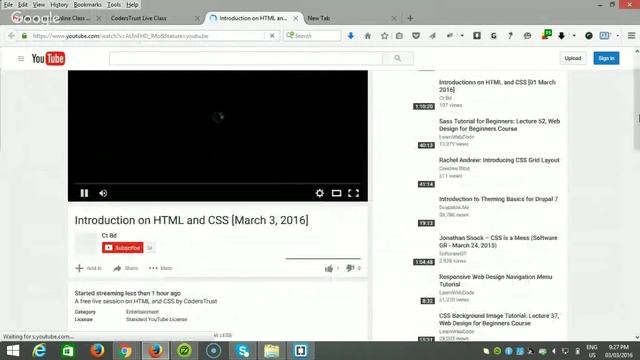The image size is (640, 360).
Task: Open Windows Start menu
Action: point(13,351)
